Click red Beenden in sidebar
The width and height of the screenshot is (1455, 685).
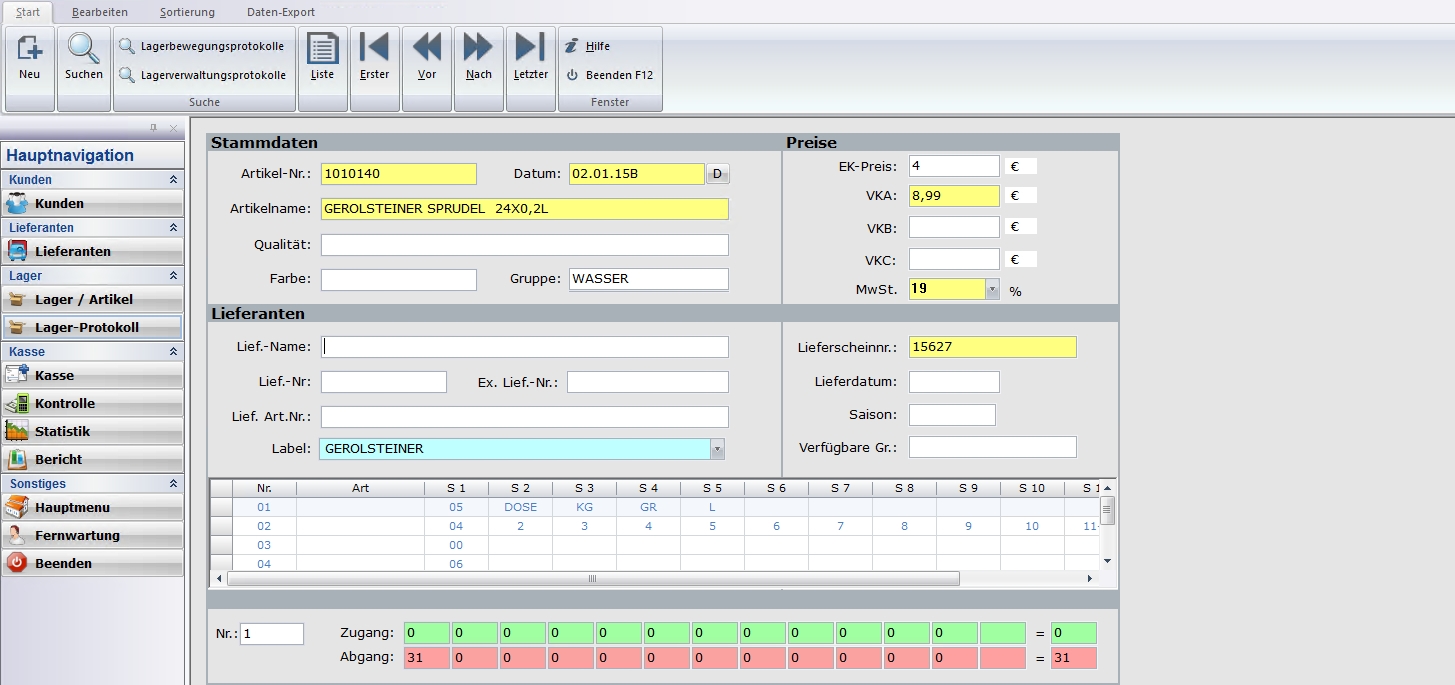point(92,563)
